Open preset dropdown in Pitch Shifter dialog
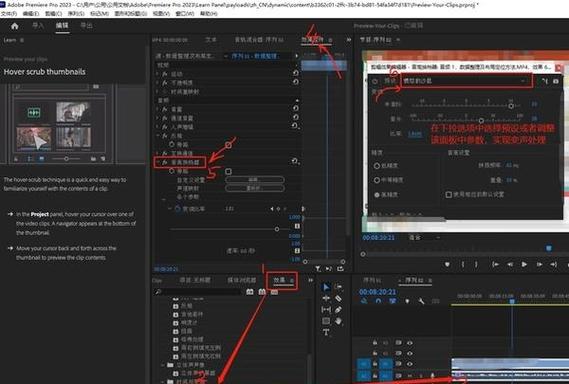 [x=467, y=81]
